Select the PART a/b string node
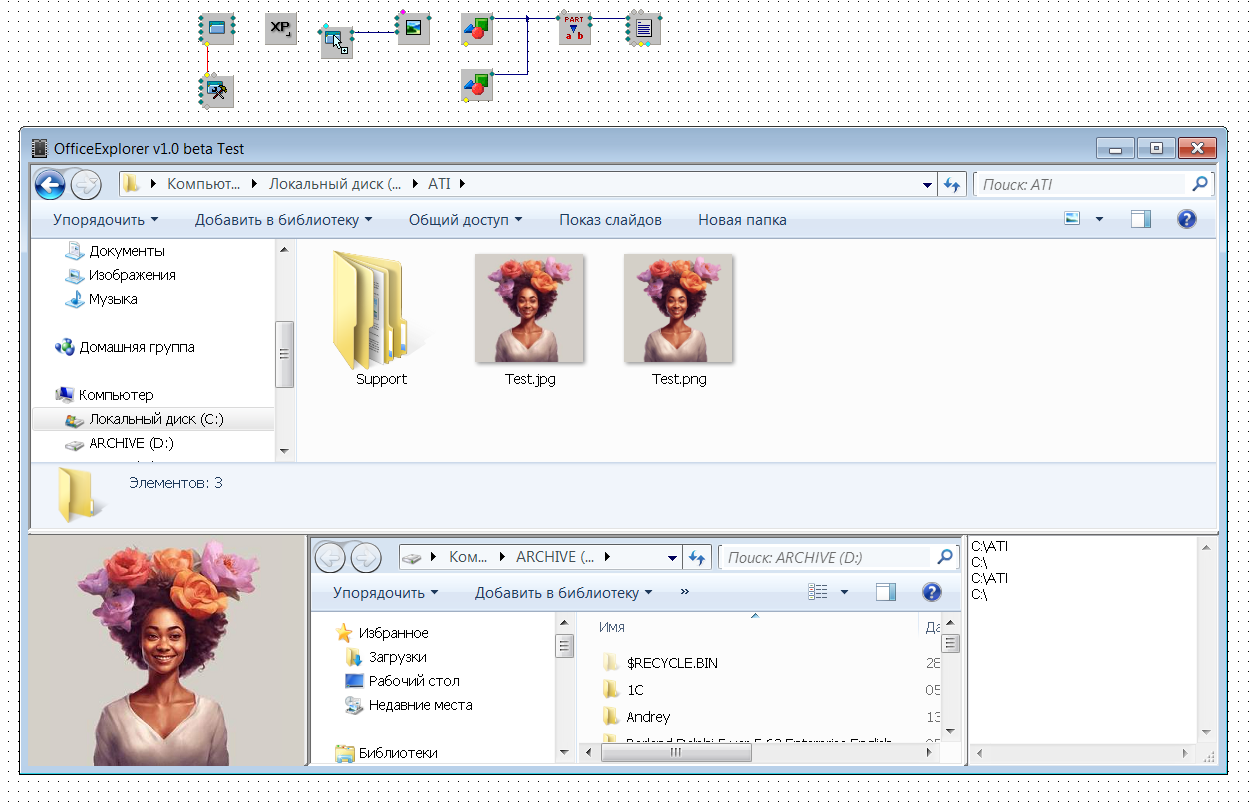 coord(574,28)
